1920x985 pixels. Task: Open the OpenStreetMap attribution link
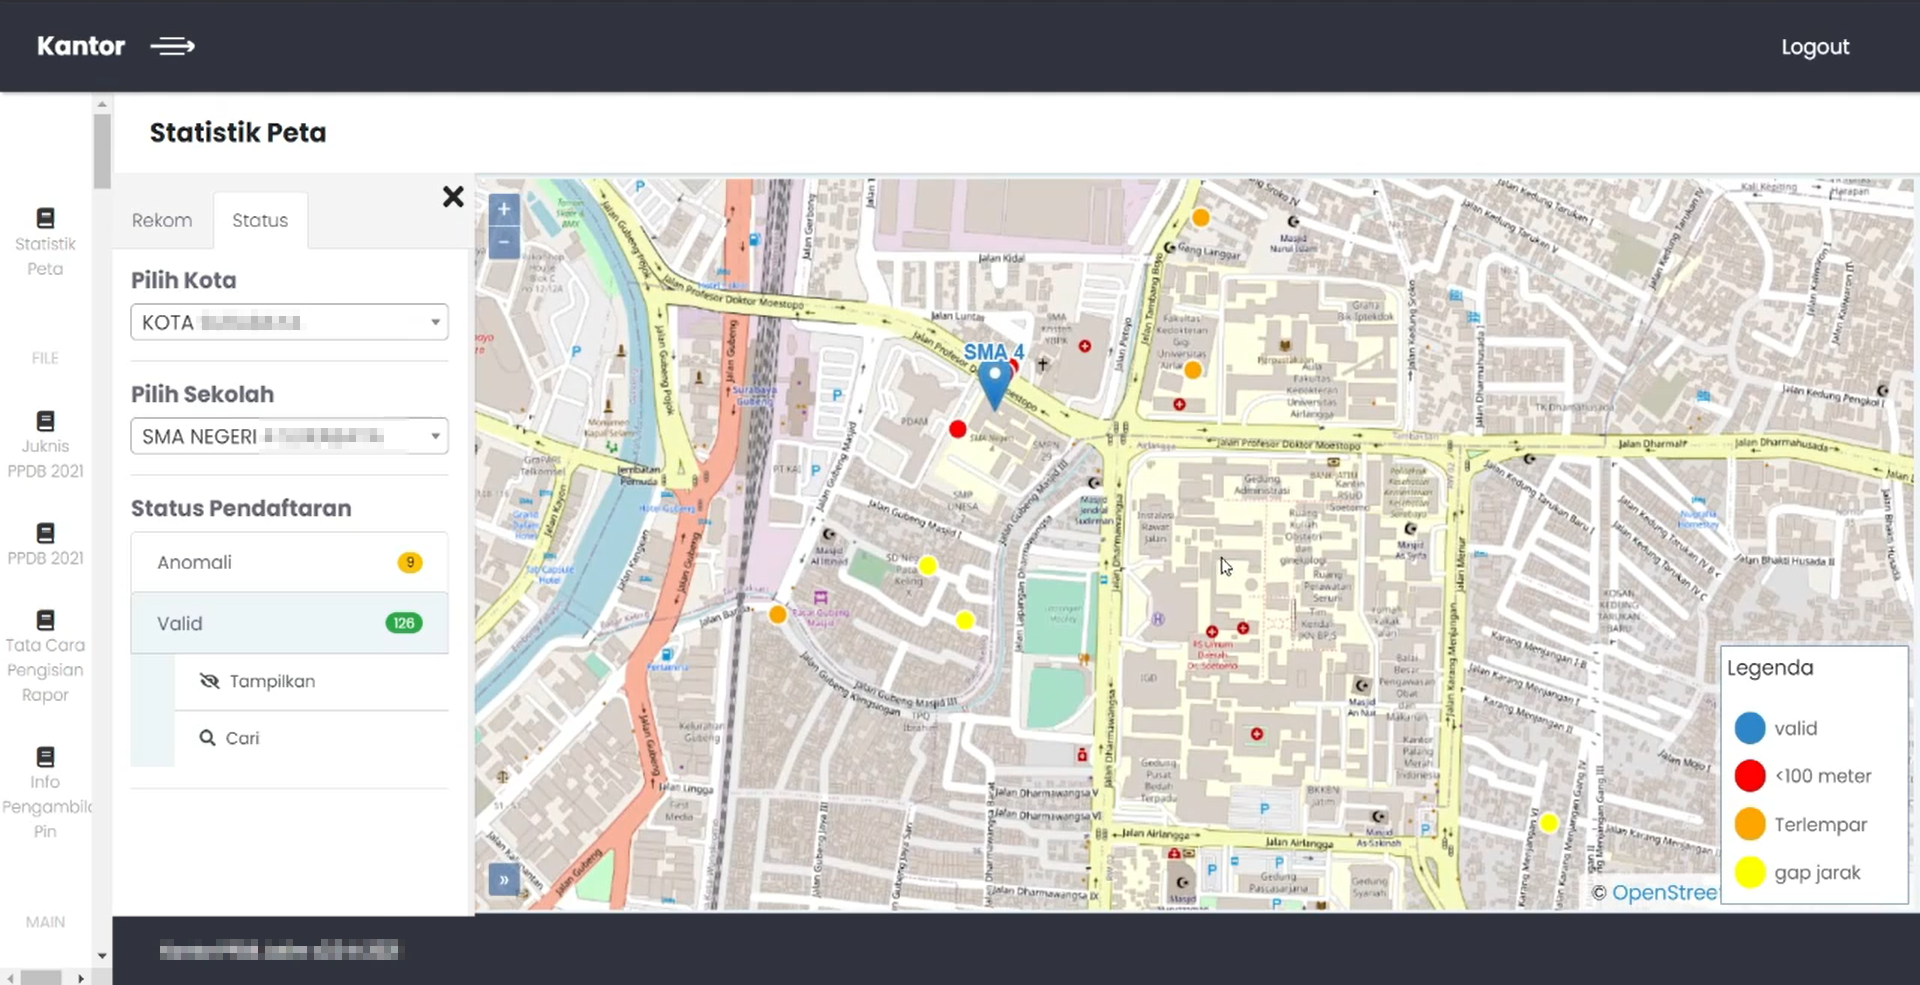click(x=1664, y=892)
